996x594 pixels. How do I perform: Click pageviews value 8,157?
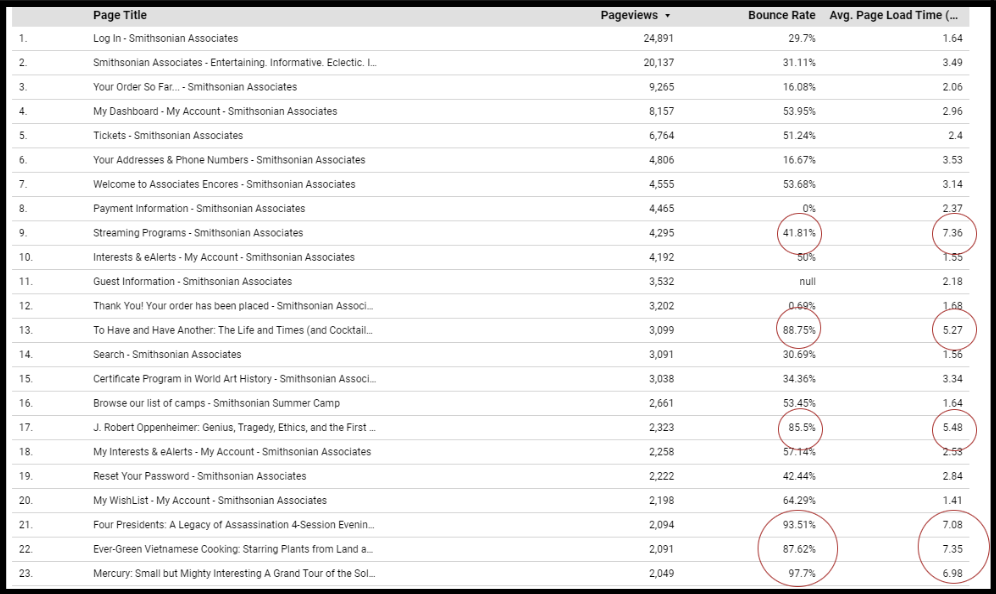click(661, 111)
